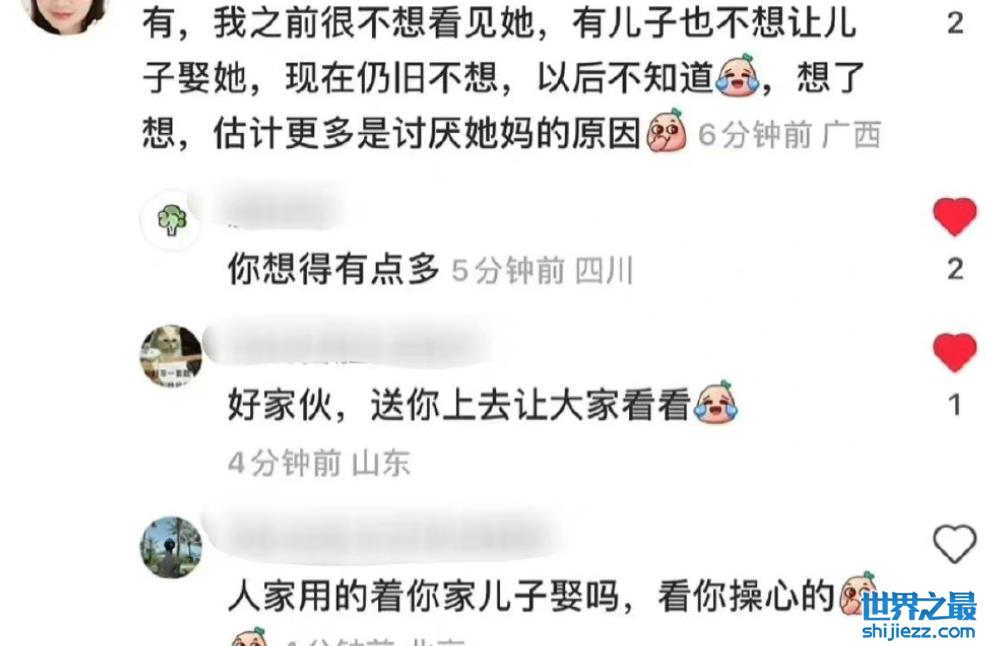Open the shijiezz.com link

point(919,631)
